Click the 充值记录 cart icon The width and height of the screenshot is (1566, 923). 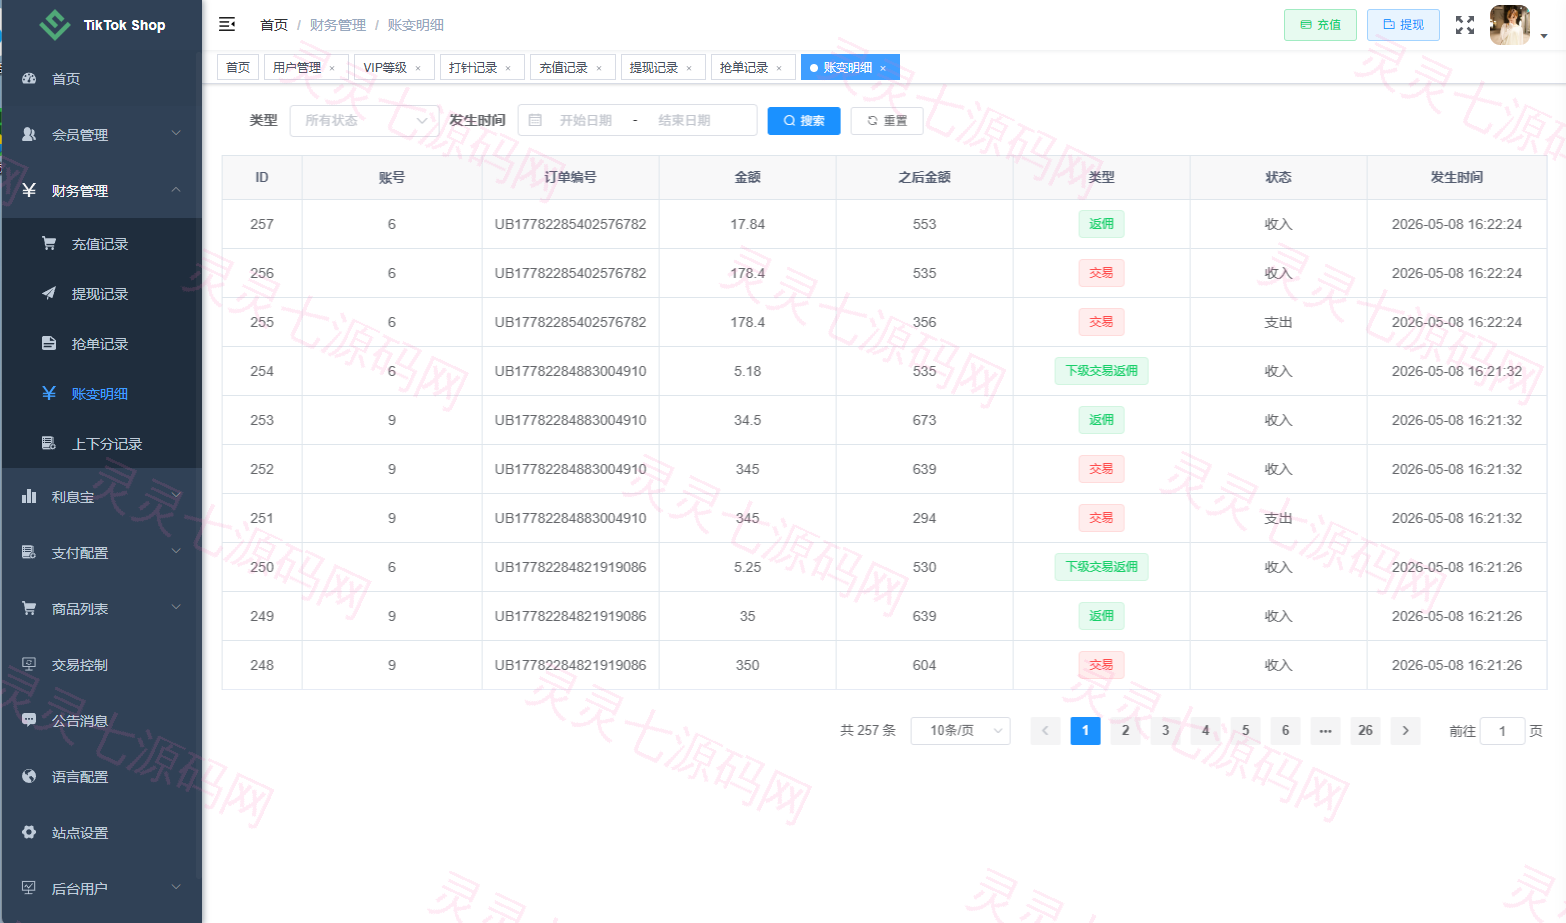point(49,244)
